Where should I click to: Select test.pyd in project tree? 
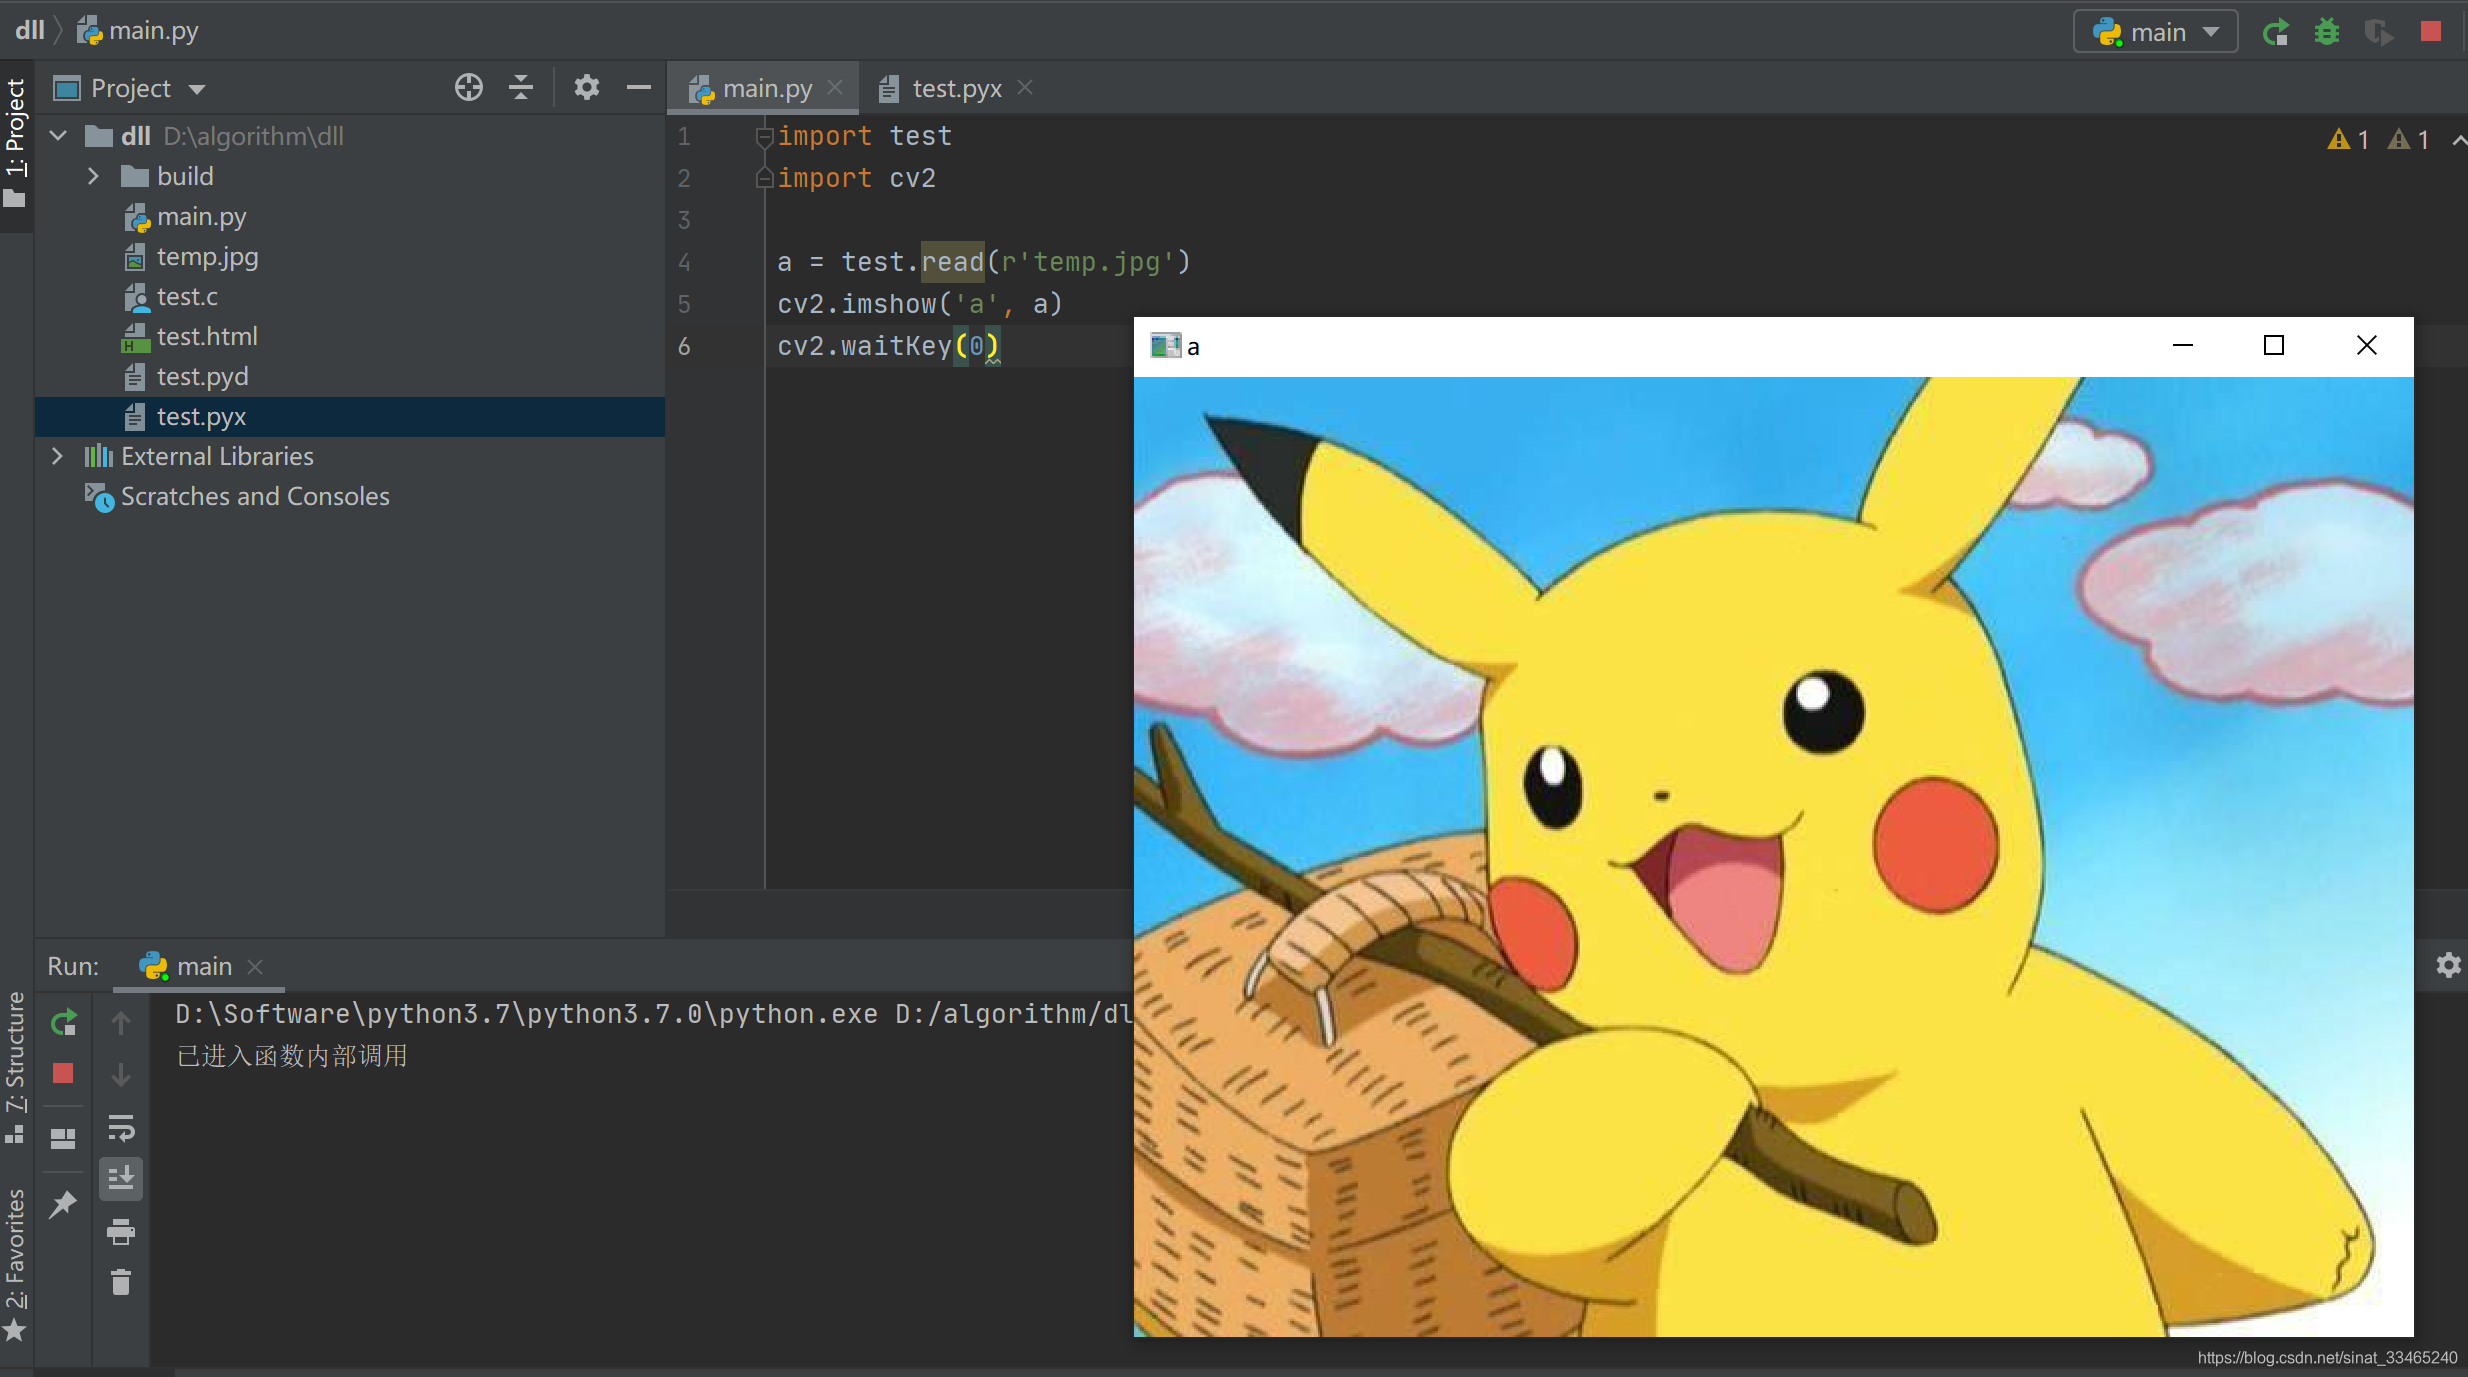click(202, 376)
